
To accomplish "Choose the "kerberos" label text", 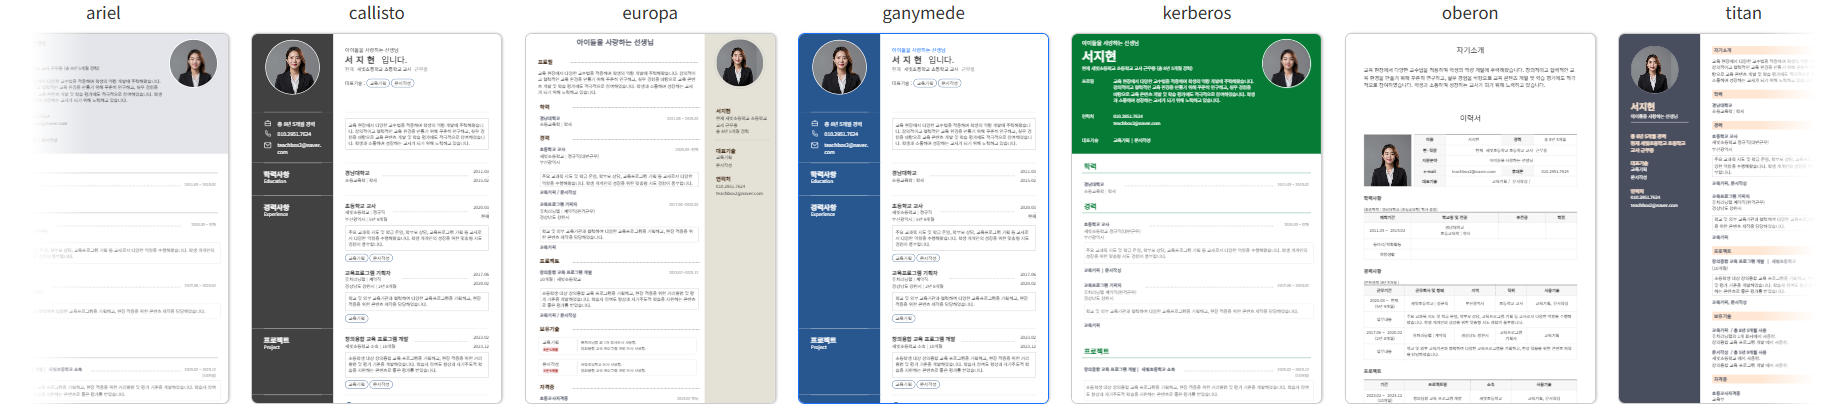I will click(1196, 13).
